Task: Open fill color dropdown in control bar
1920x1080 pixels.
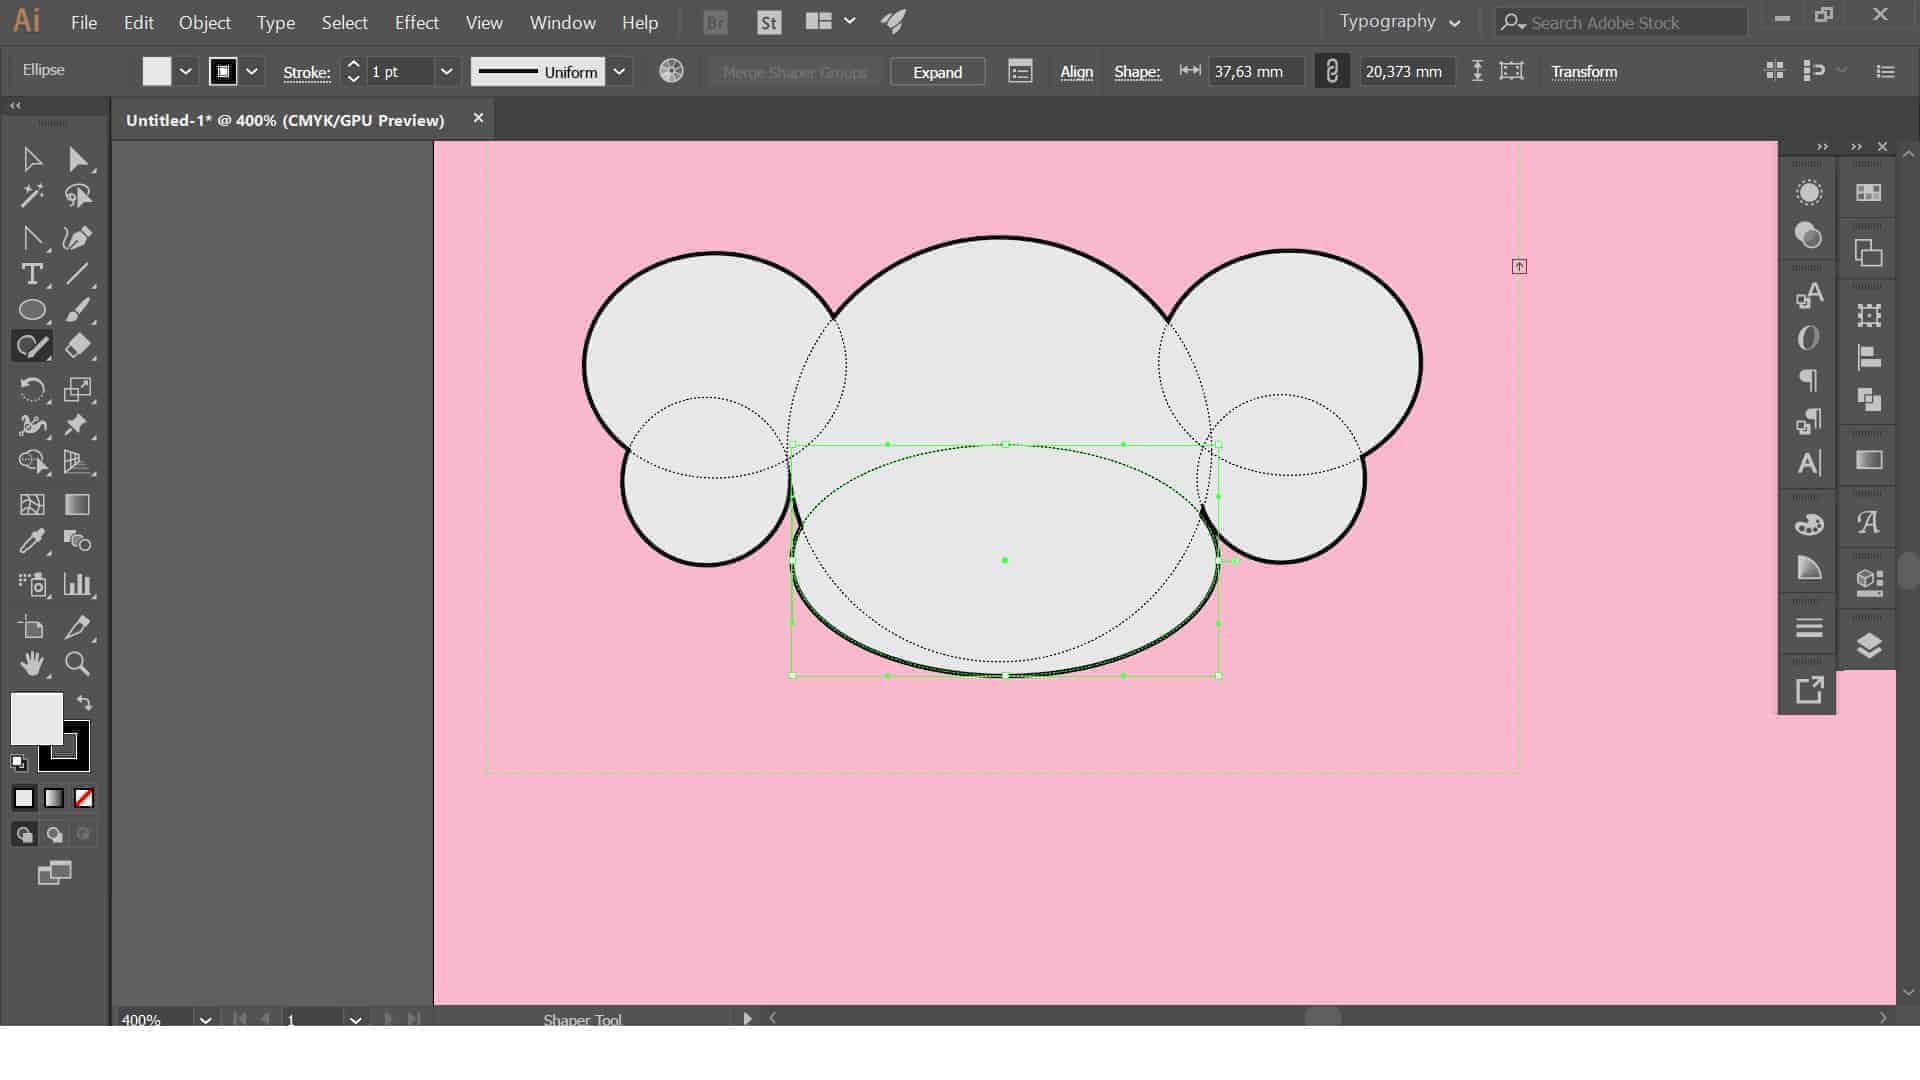Action: [185, 71]
